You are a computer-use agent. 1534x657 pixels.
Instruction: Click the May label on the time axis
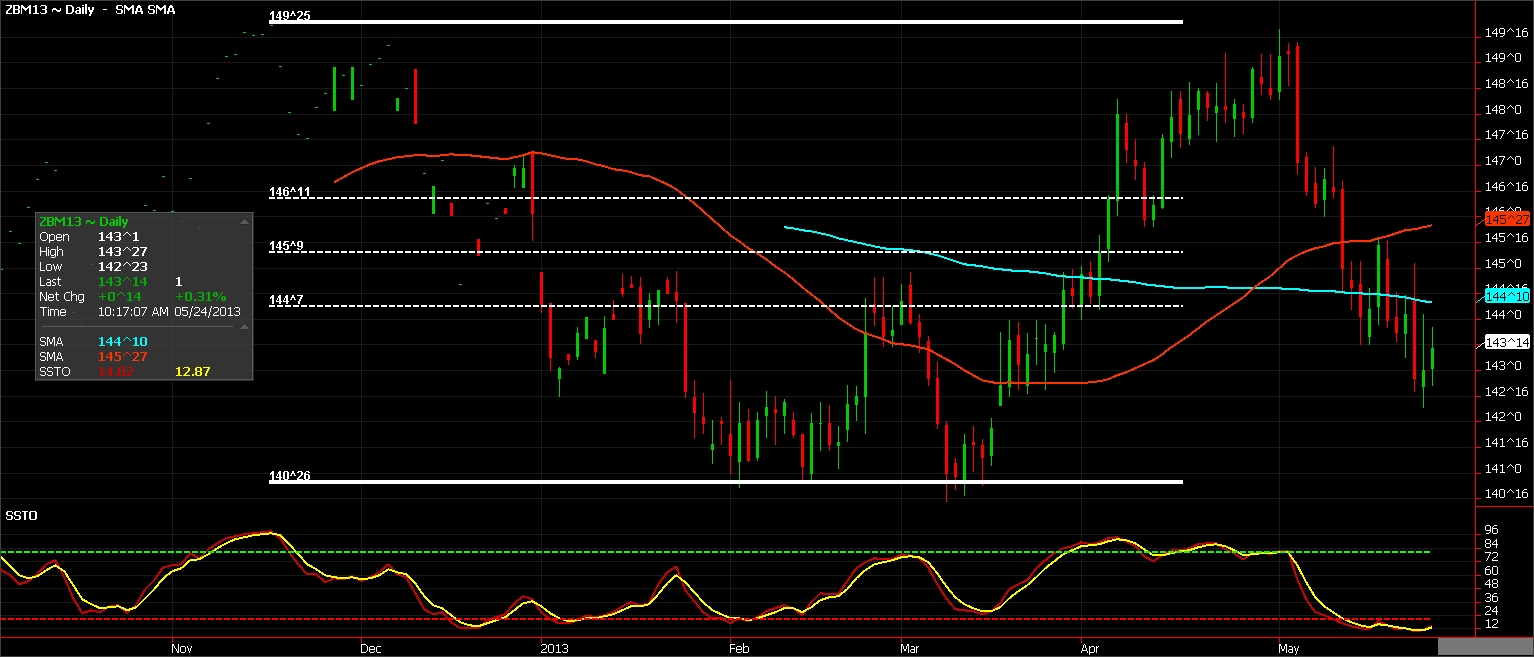click(1291, 648)
